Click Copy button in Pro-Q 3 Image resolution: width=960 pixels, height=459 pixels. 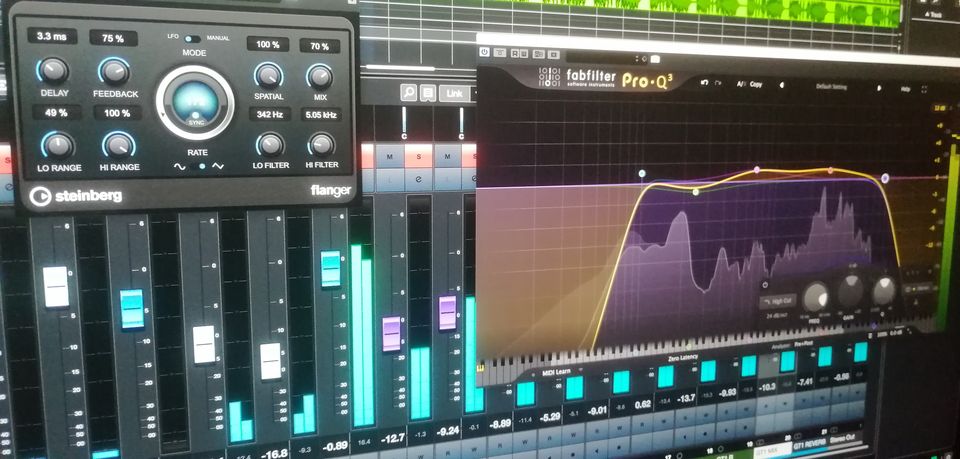tap(756, 84)
